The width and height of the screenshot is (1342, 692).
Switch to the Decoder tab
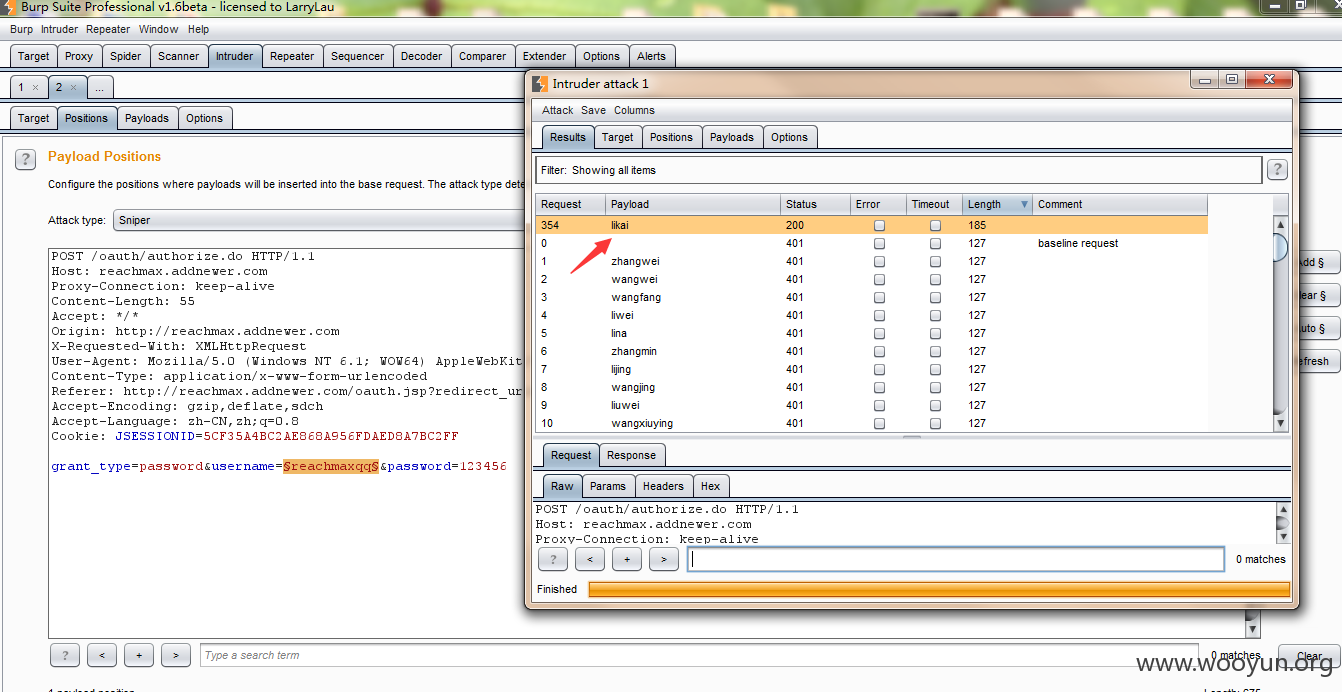click(422, 57)
